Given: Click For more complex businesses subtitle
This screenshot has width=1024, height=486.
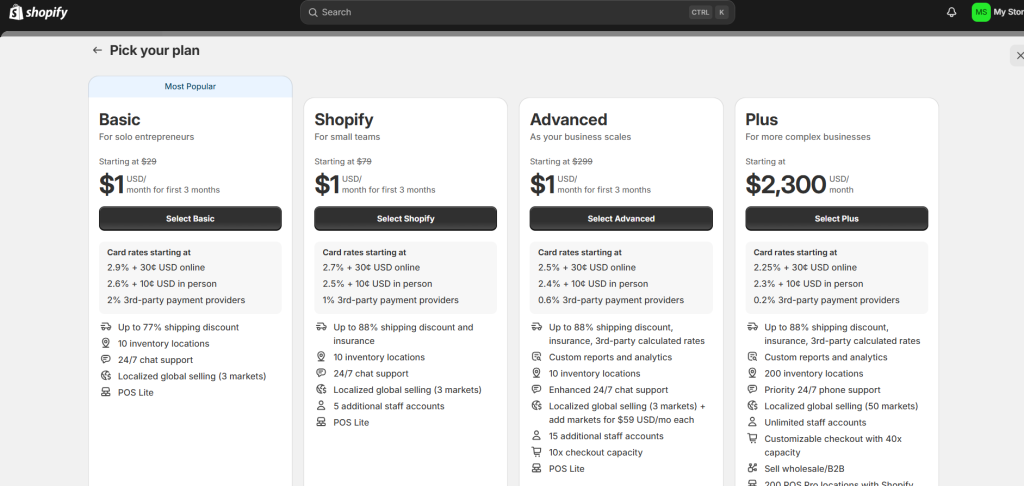Looking at the screenshot, I should point(808,137).
